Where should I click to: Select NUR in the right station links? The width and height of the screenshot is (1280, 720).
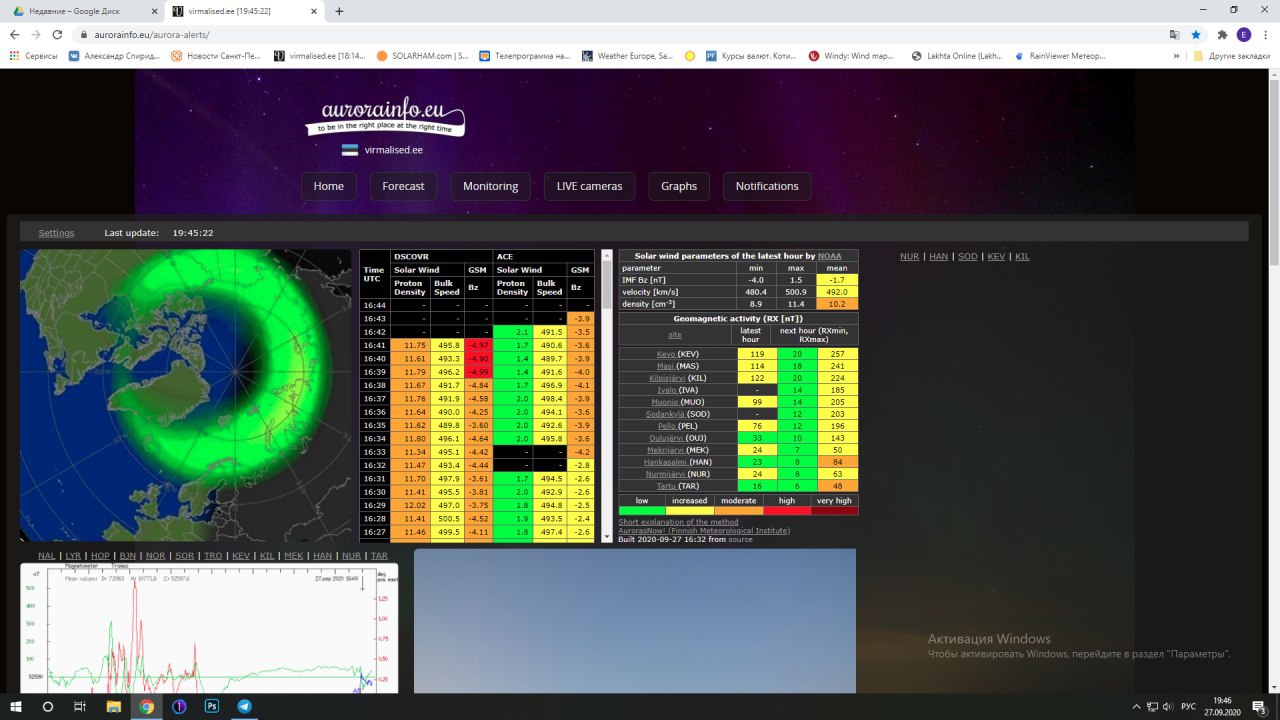(x=909, y=257)
